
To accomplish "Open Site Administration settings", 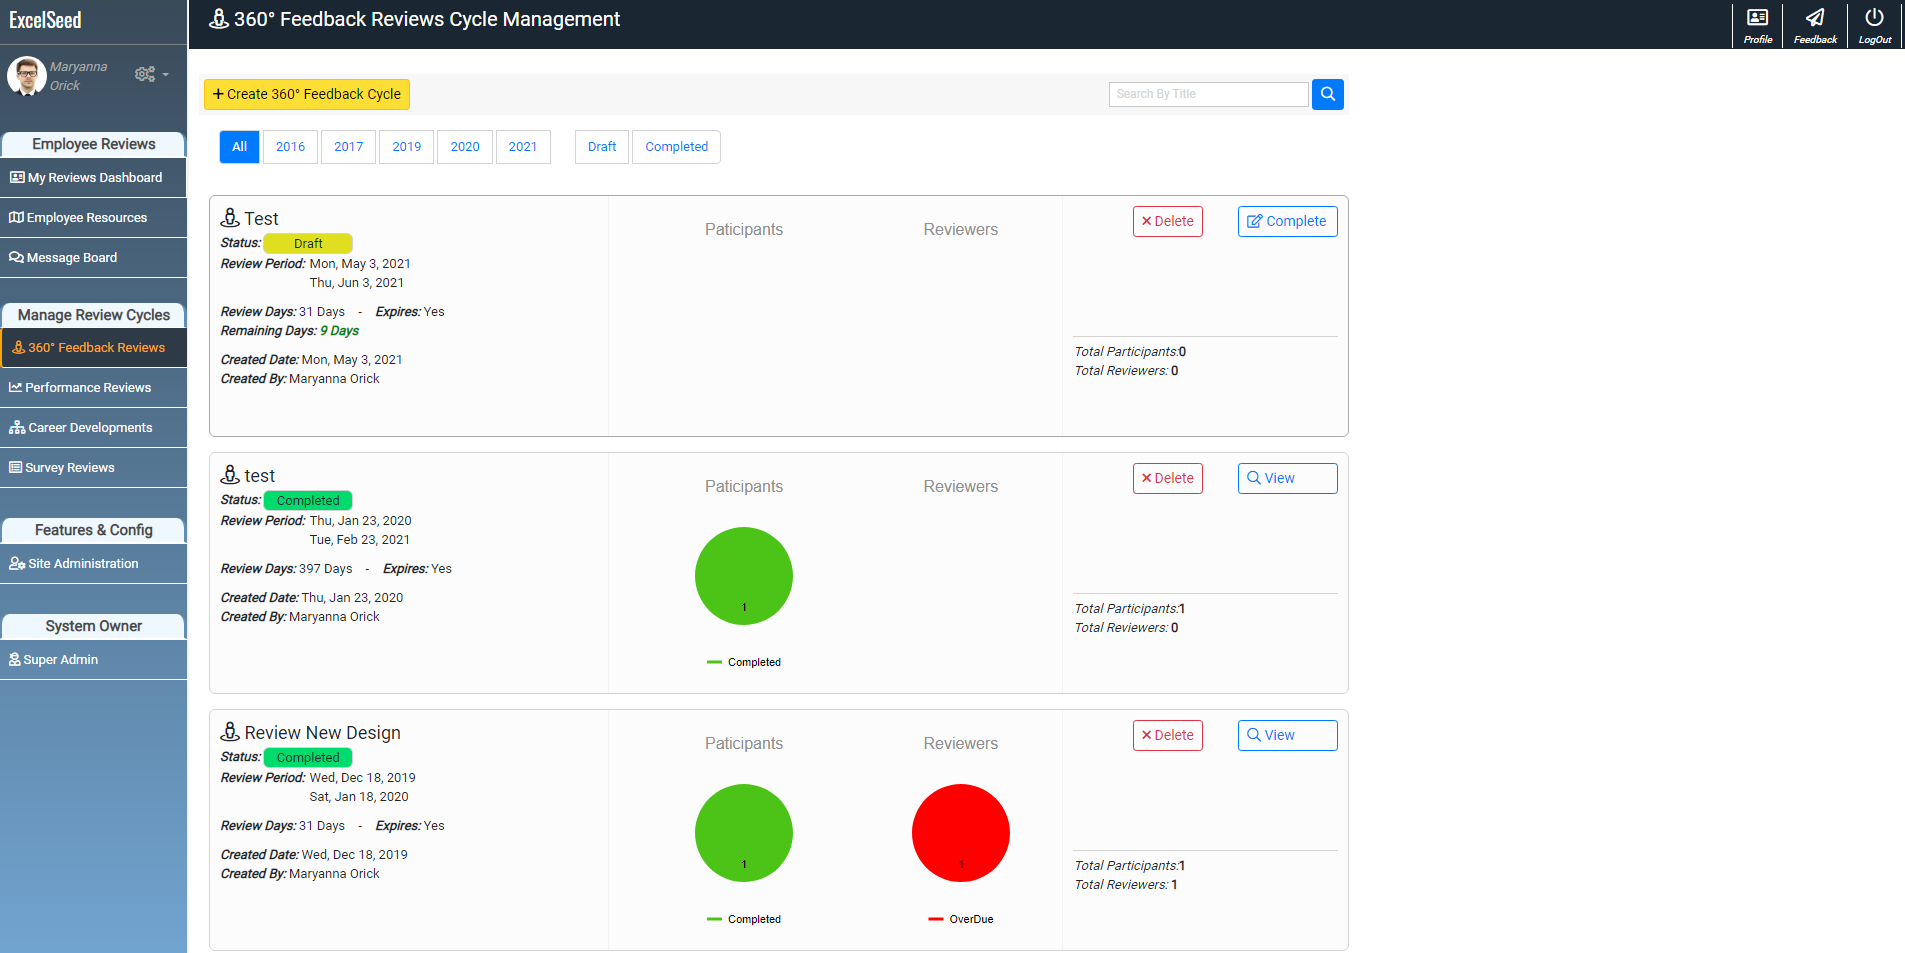I will [x=81, y=563].
